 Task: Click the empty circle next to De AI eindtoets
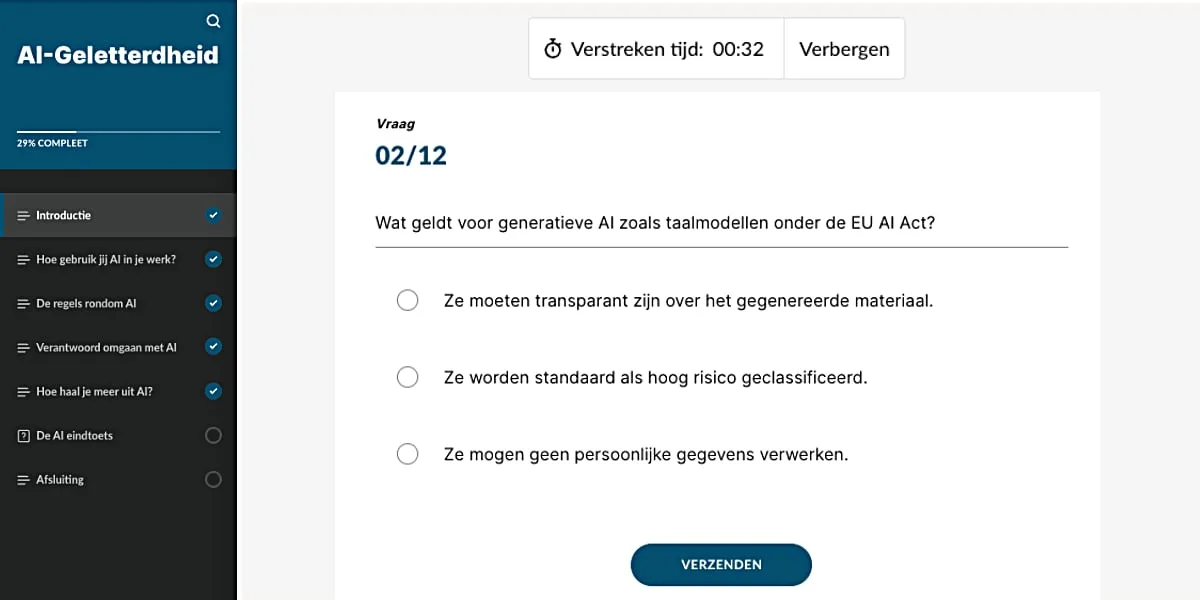click(213, 435)
